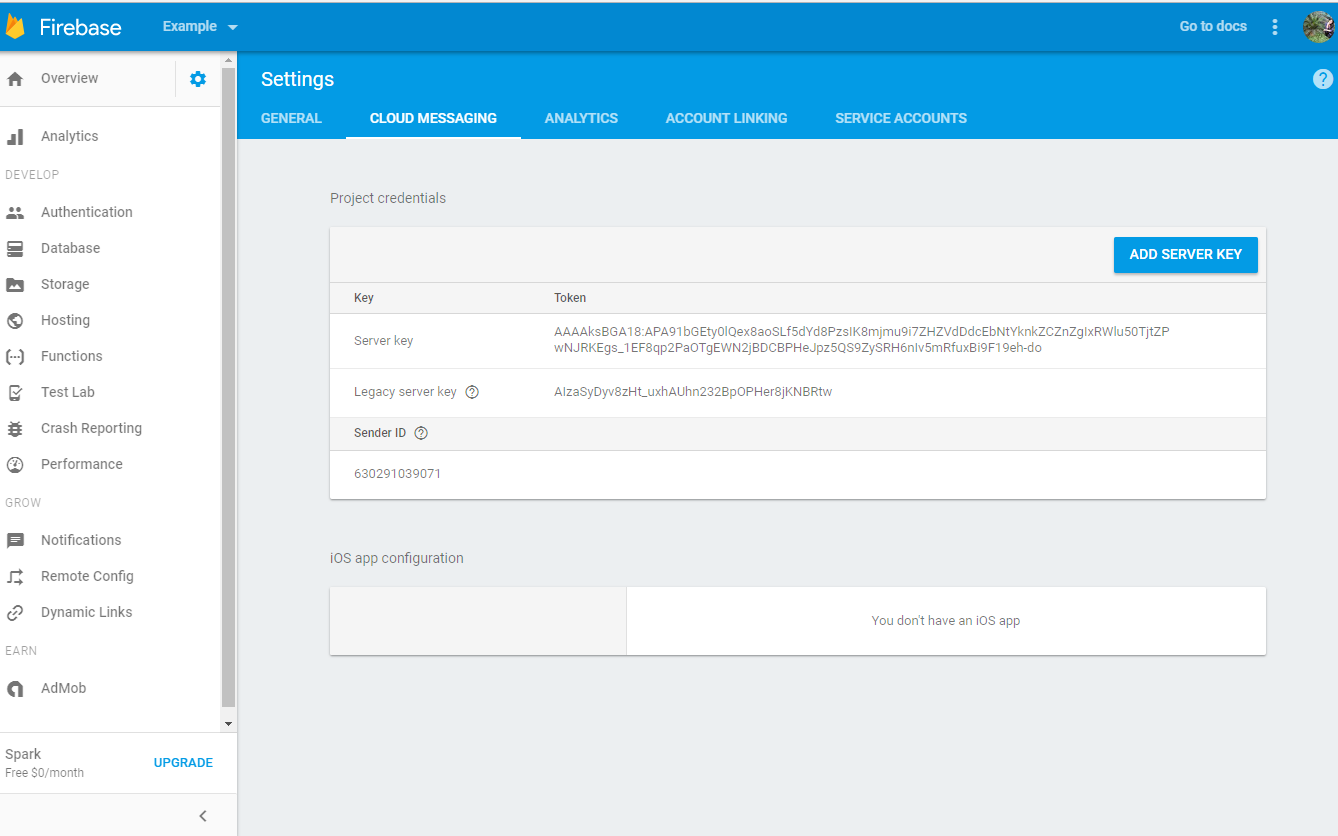Open the Analytics settings tab

[581, 118]
